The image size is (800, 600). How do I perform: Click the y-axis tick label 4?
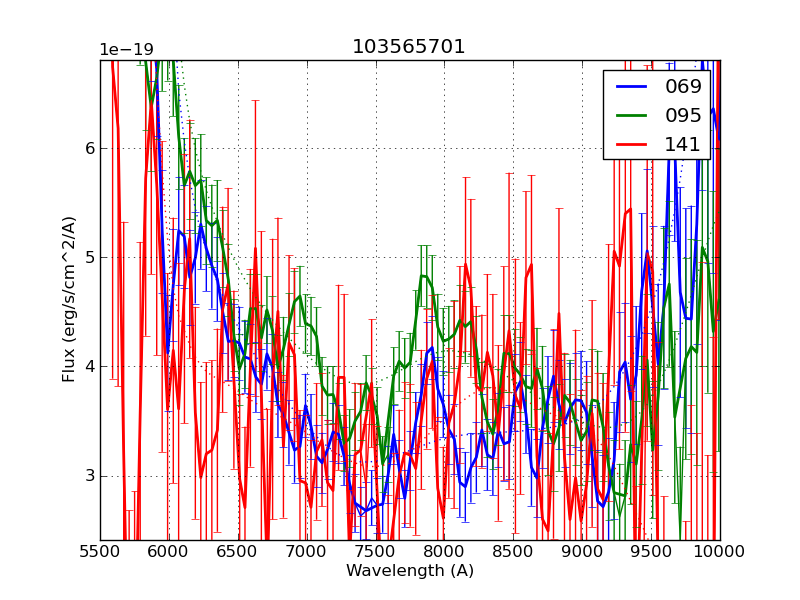click(x=89, y=366)
